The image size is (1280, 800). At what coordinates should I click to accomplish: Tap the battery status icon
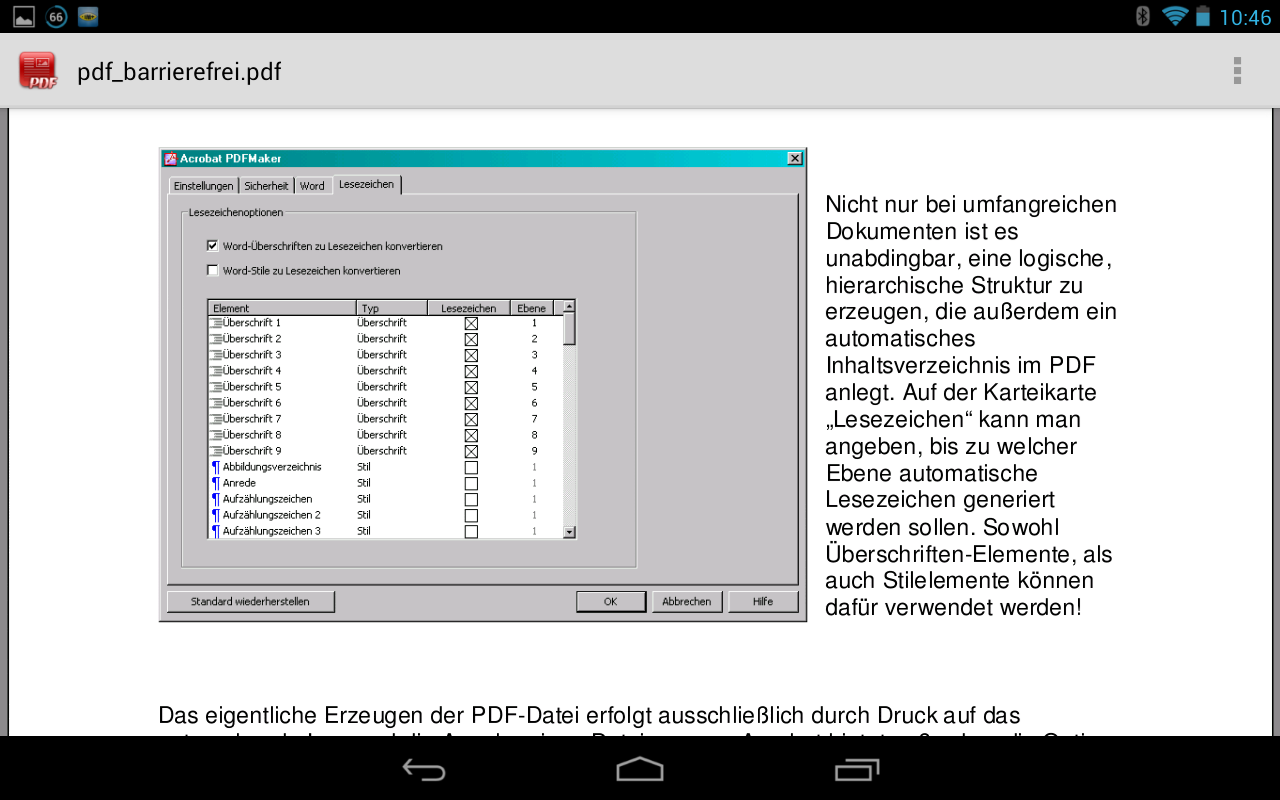point(1202,16)
